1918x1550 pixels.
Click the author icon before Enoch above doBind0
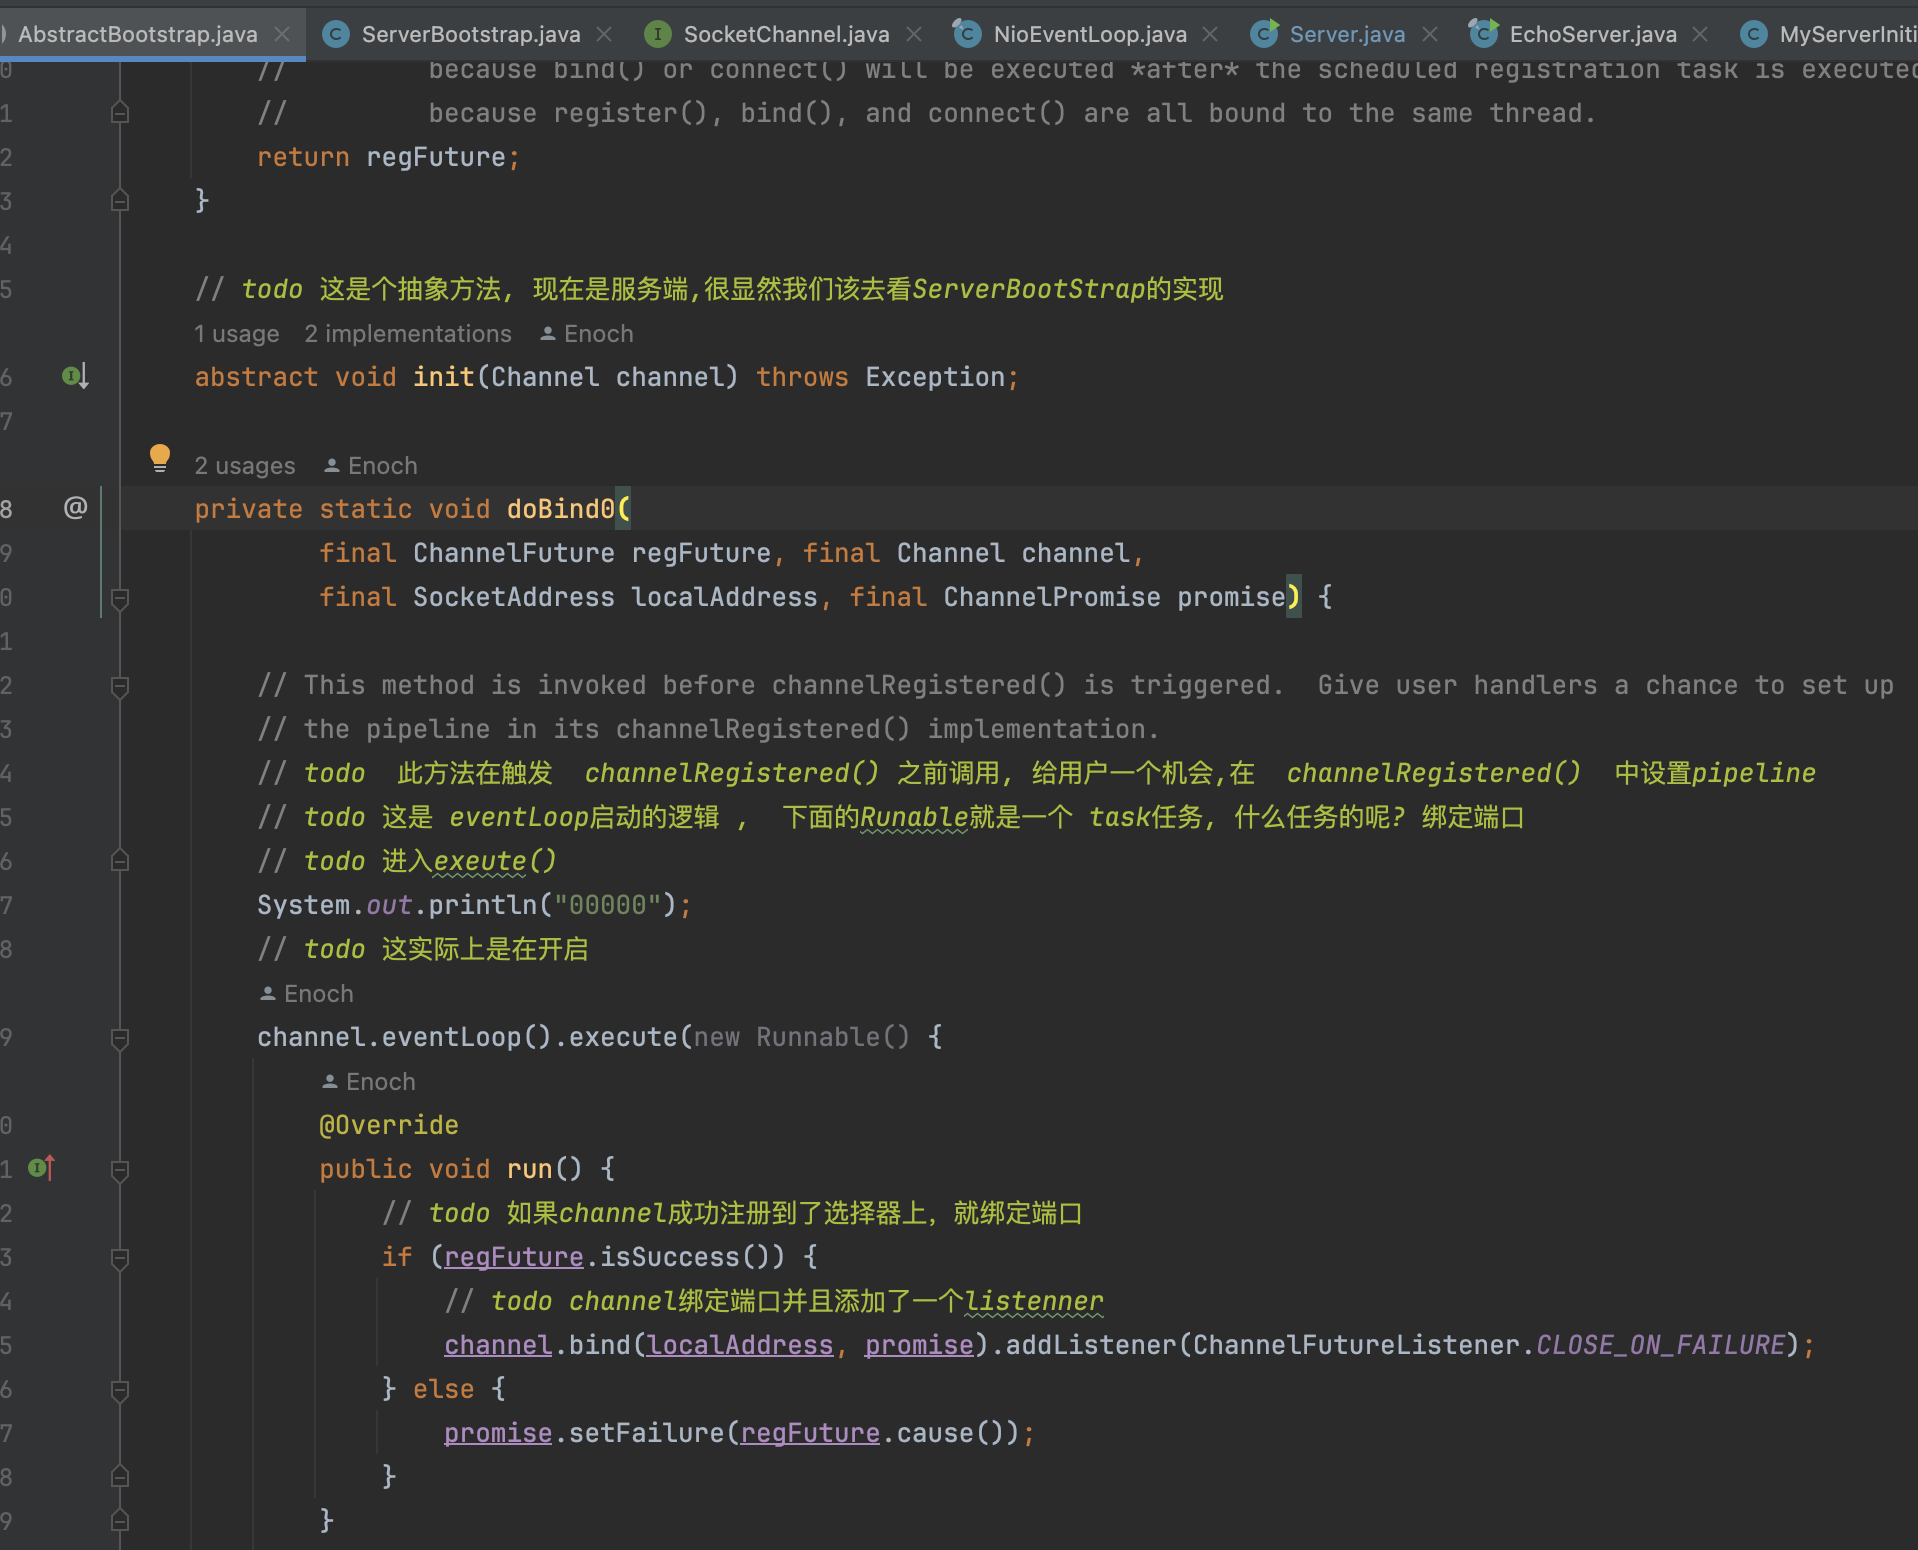point(332,466)
